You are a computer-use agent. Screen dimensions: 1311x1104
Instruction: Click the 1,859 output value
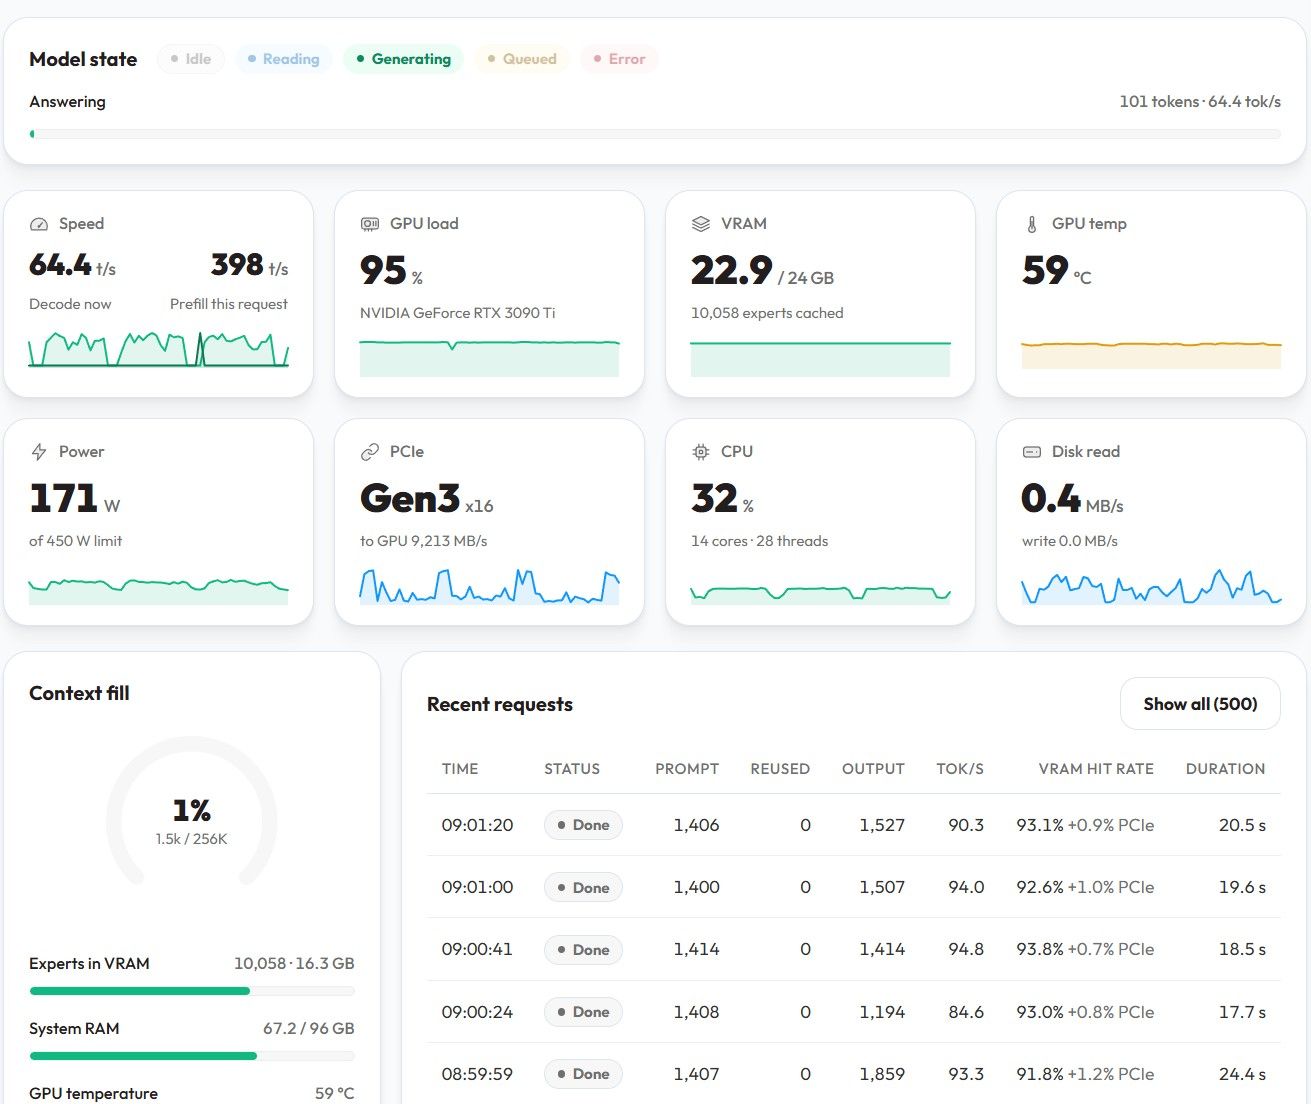click(x=882, y=1074)
